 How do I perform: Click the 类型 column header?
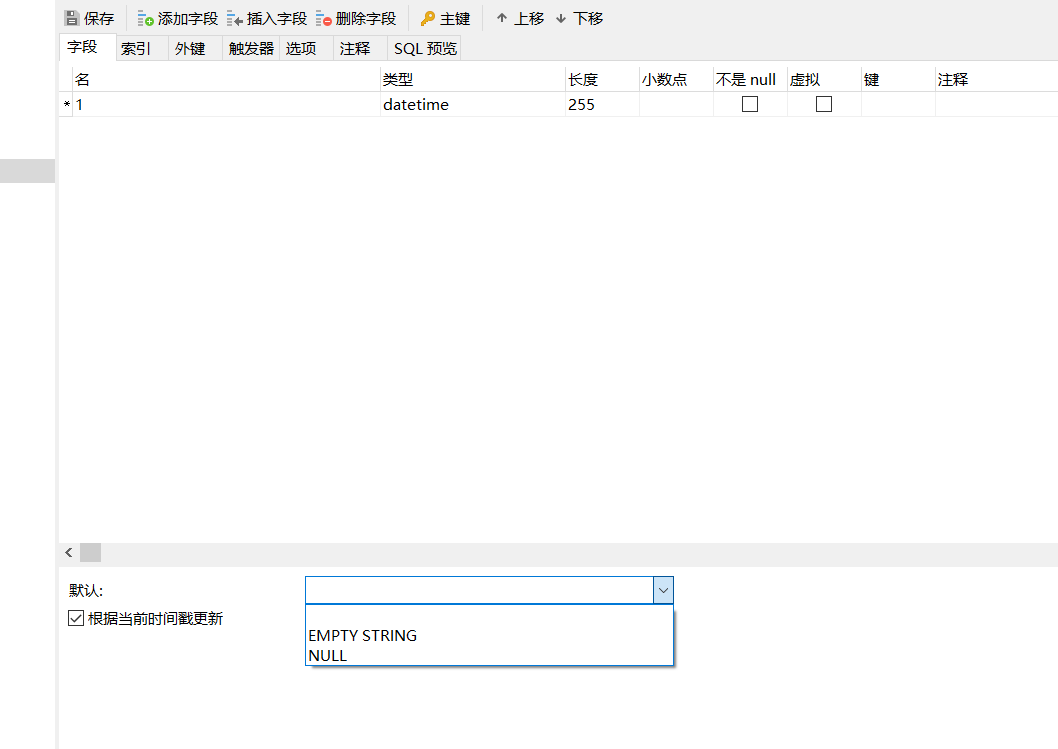(472, 80)
